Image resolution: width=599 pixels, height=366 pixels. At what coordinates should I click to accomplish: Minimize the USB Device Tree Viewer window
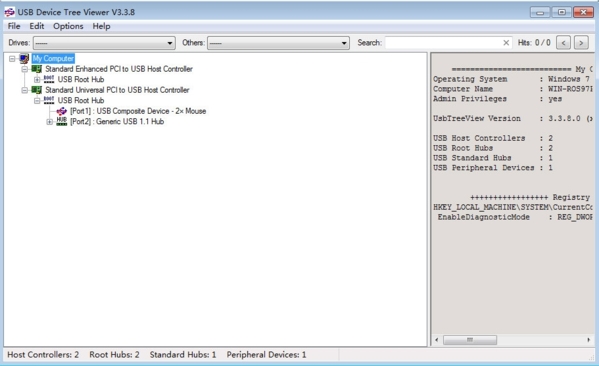point(540,13)
